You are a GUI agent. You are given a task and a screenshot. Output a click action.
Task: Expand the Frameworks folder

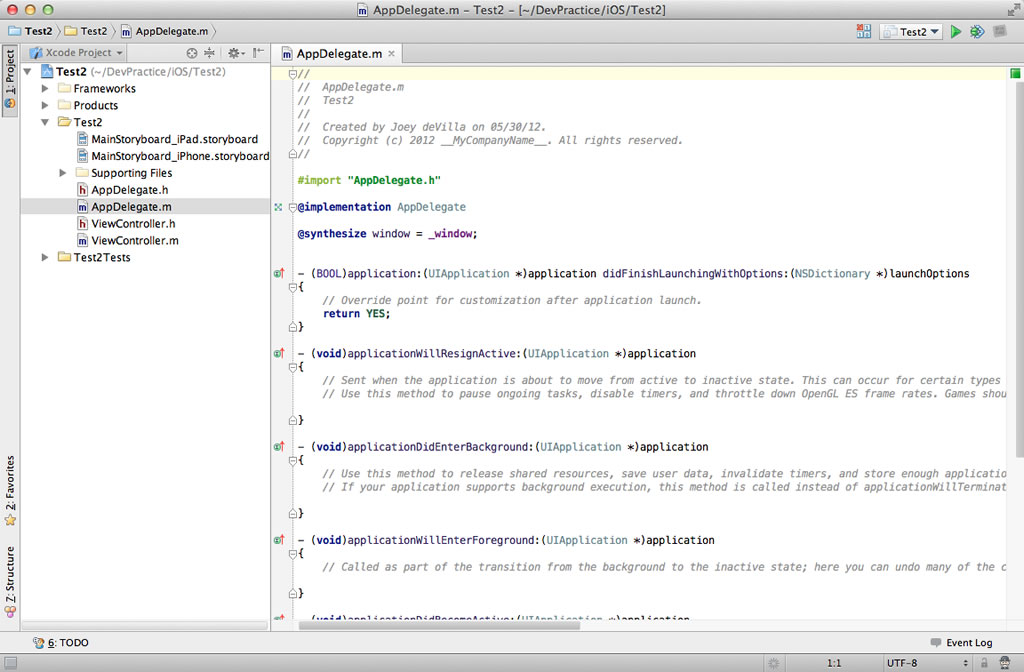(x=44, y=88)
